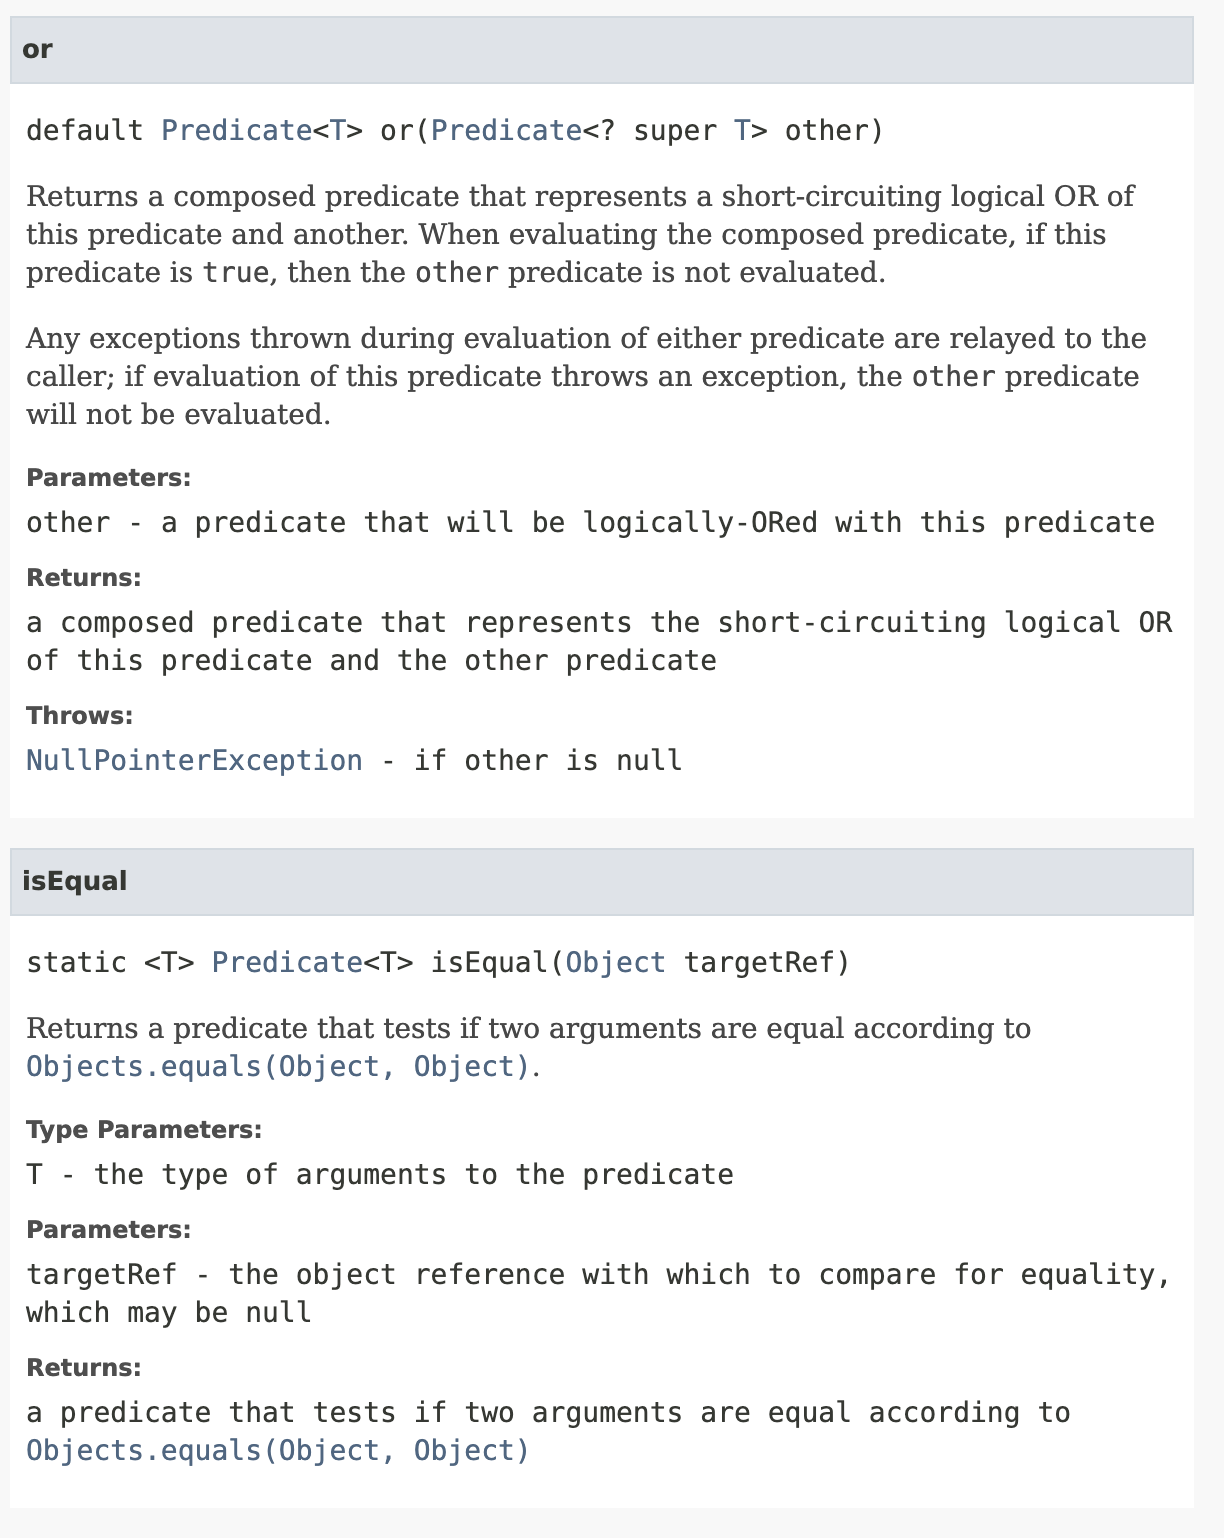This screenshot has height=1538, width=1224.
Task: Click the 'true' code word in or description
Action: (236, 273)
